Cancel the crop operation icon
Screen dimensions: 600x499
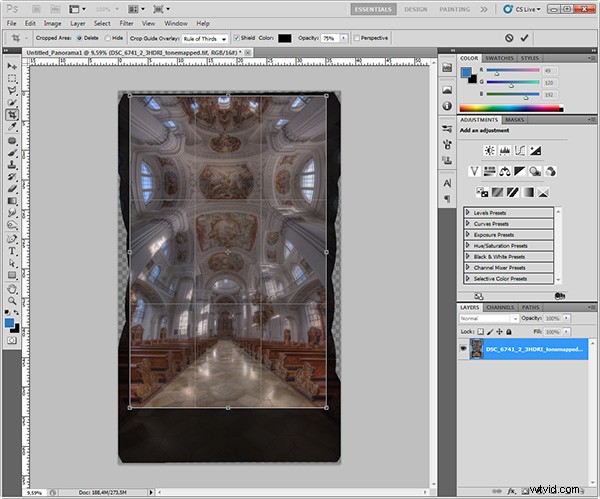509,38
